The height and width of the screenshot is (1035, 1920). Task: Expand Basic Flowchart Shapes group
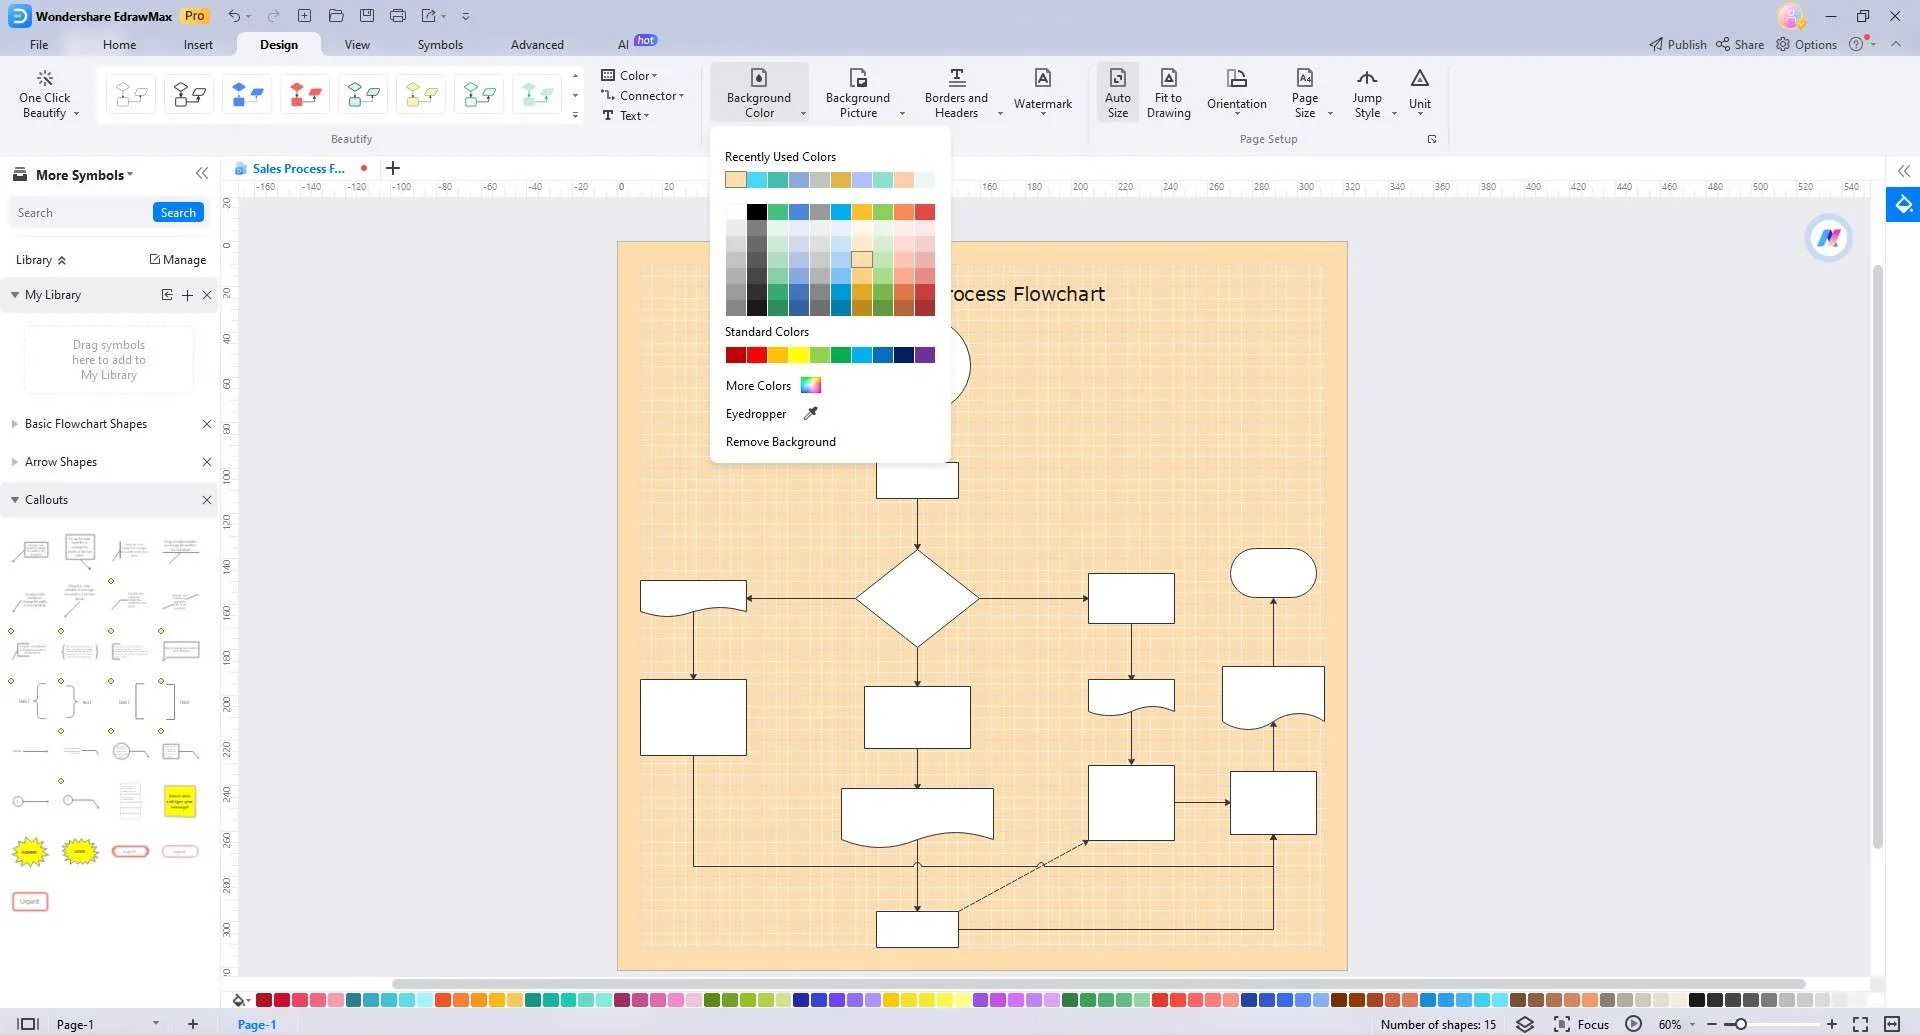click(15, 424)
